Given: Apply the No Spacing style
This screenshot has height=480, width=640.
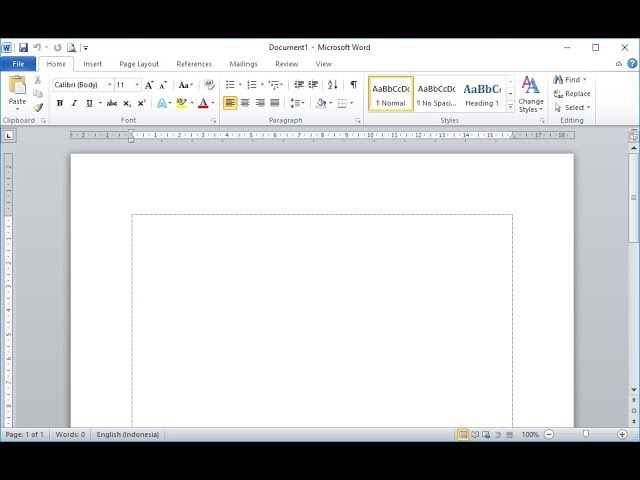Looking at the screenshot, I should pyautogui.click(x=436, y=94).
